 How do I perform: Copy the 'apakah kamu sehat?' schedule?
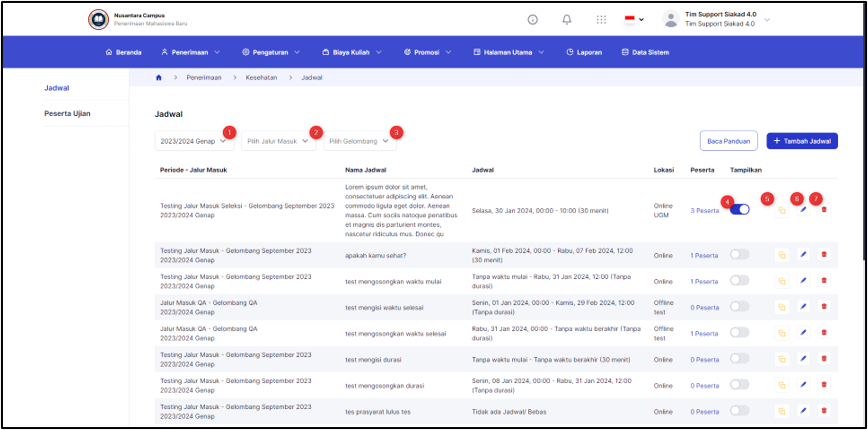782,255
